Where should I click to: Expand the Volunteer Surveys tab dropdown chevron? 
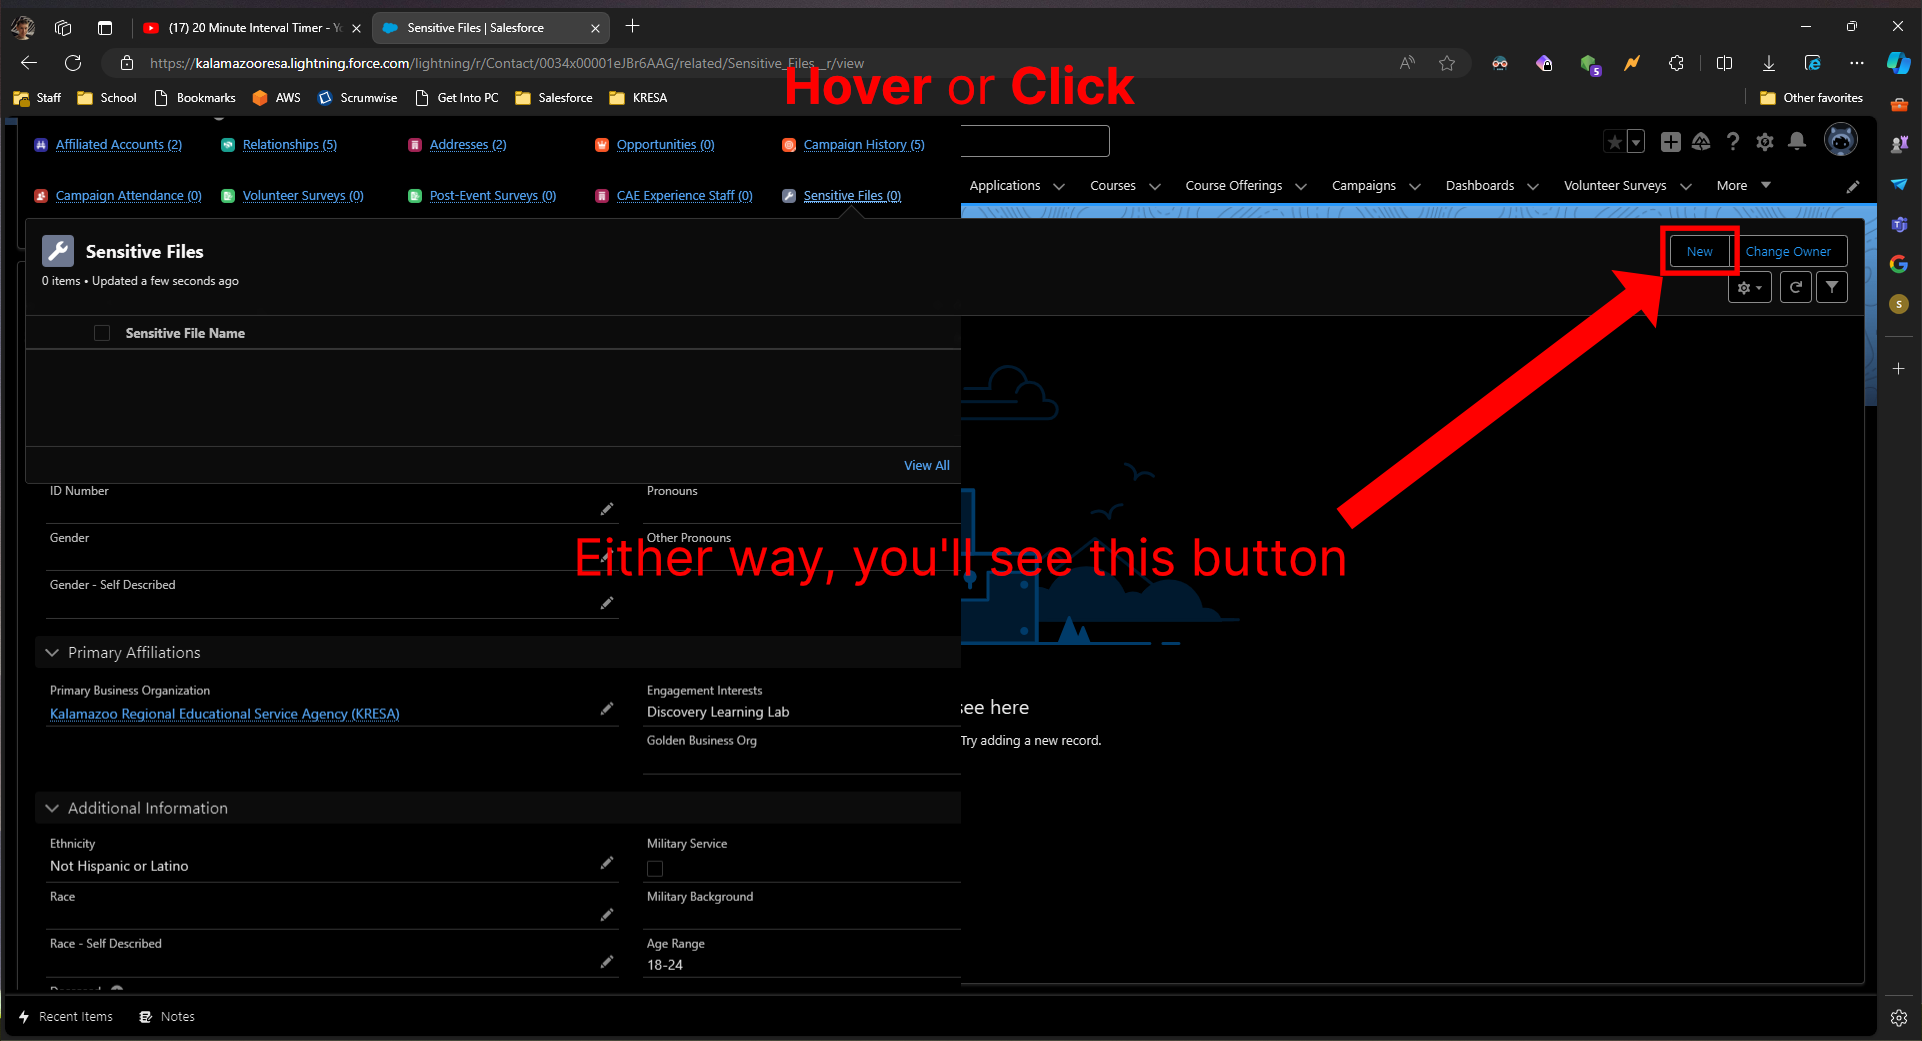click(x=1686, y=186)
